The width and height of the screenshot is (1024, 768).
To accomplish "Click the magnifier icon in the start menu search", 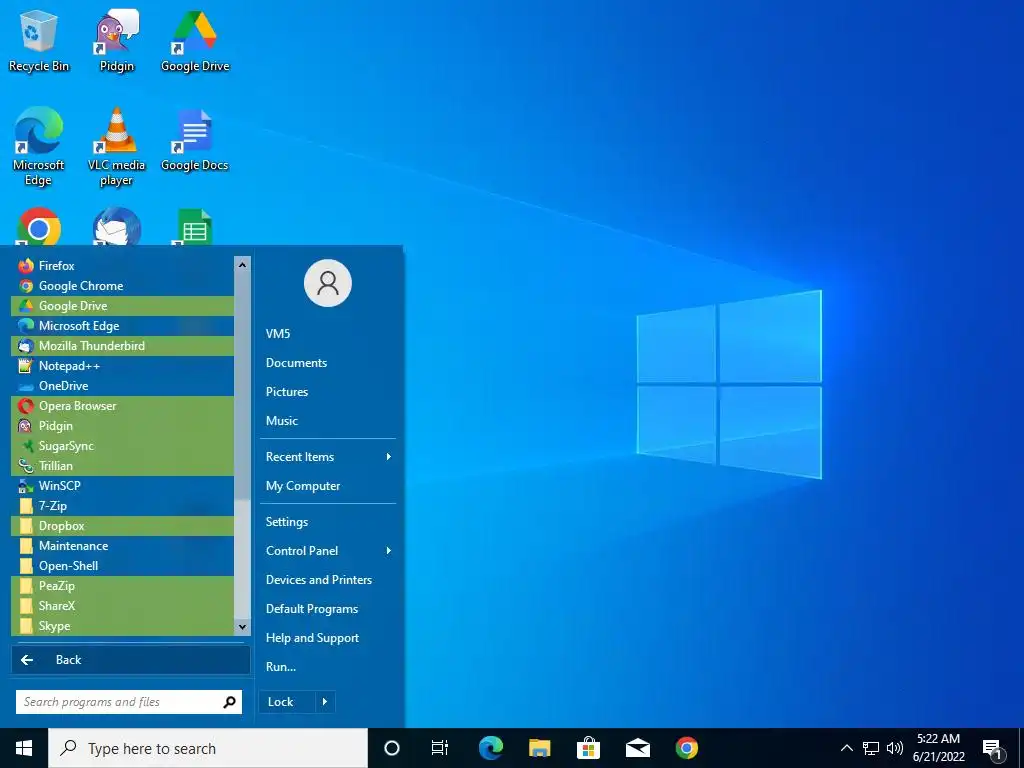I will pos(229,702).
